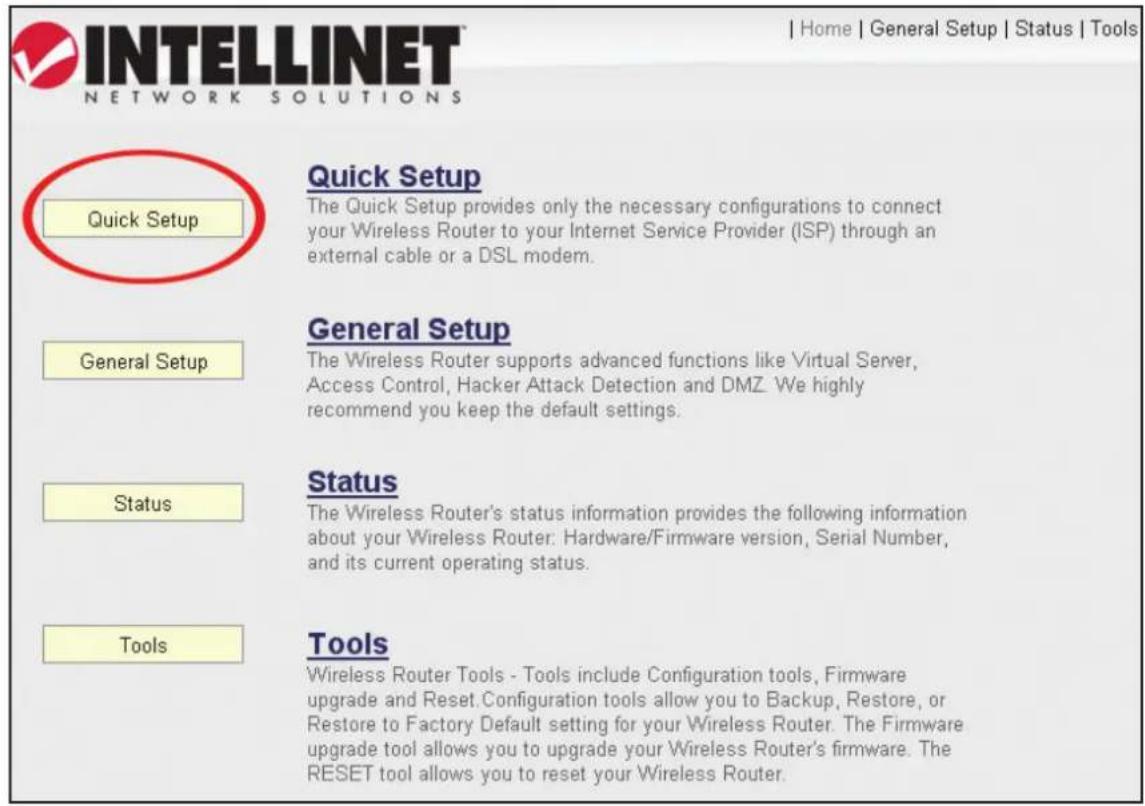Click text 'Access Control, Hacker Attack Detection and DMZ'

pyautogui.click(x=536, y=385)
